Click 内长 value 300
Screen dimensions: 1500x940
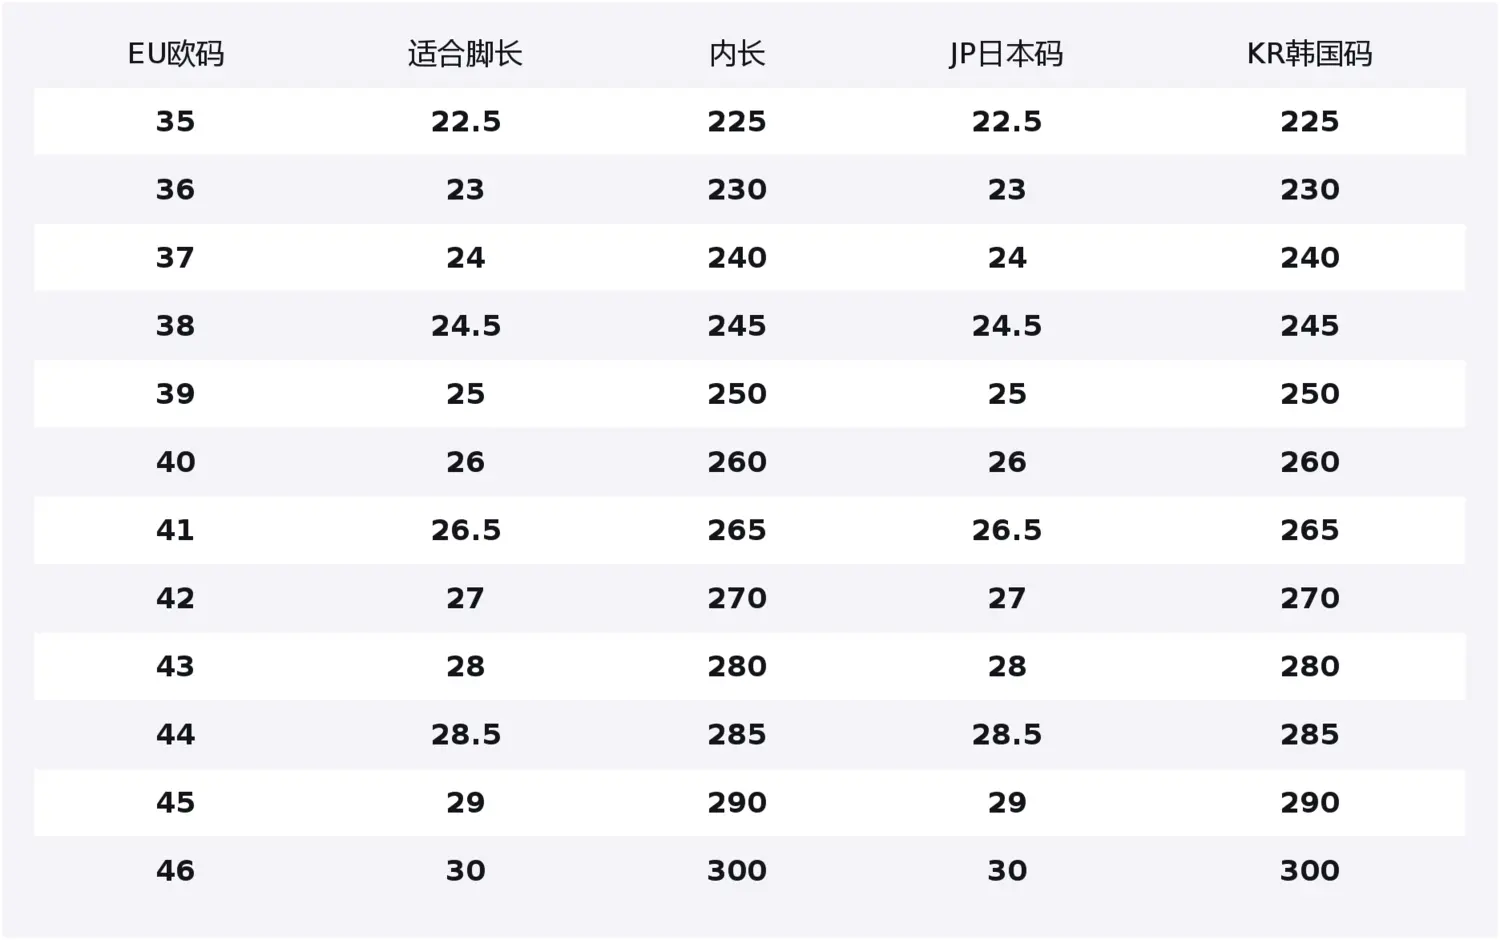737,871
